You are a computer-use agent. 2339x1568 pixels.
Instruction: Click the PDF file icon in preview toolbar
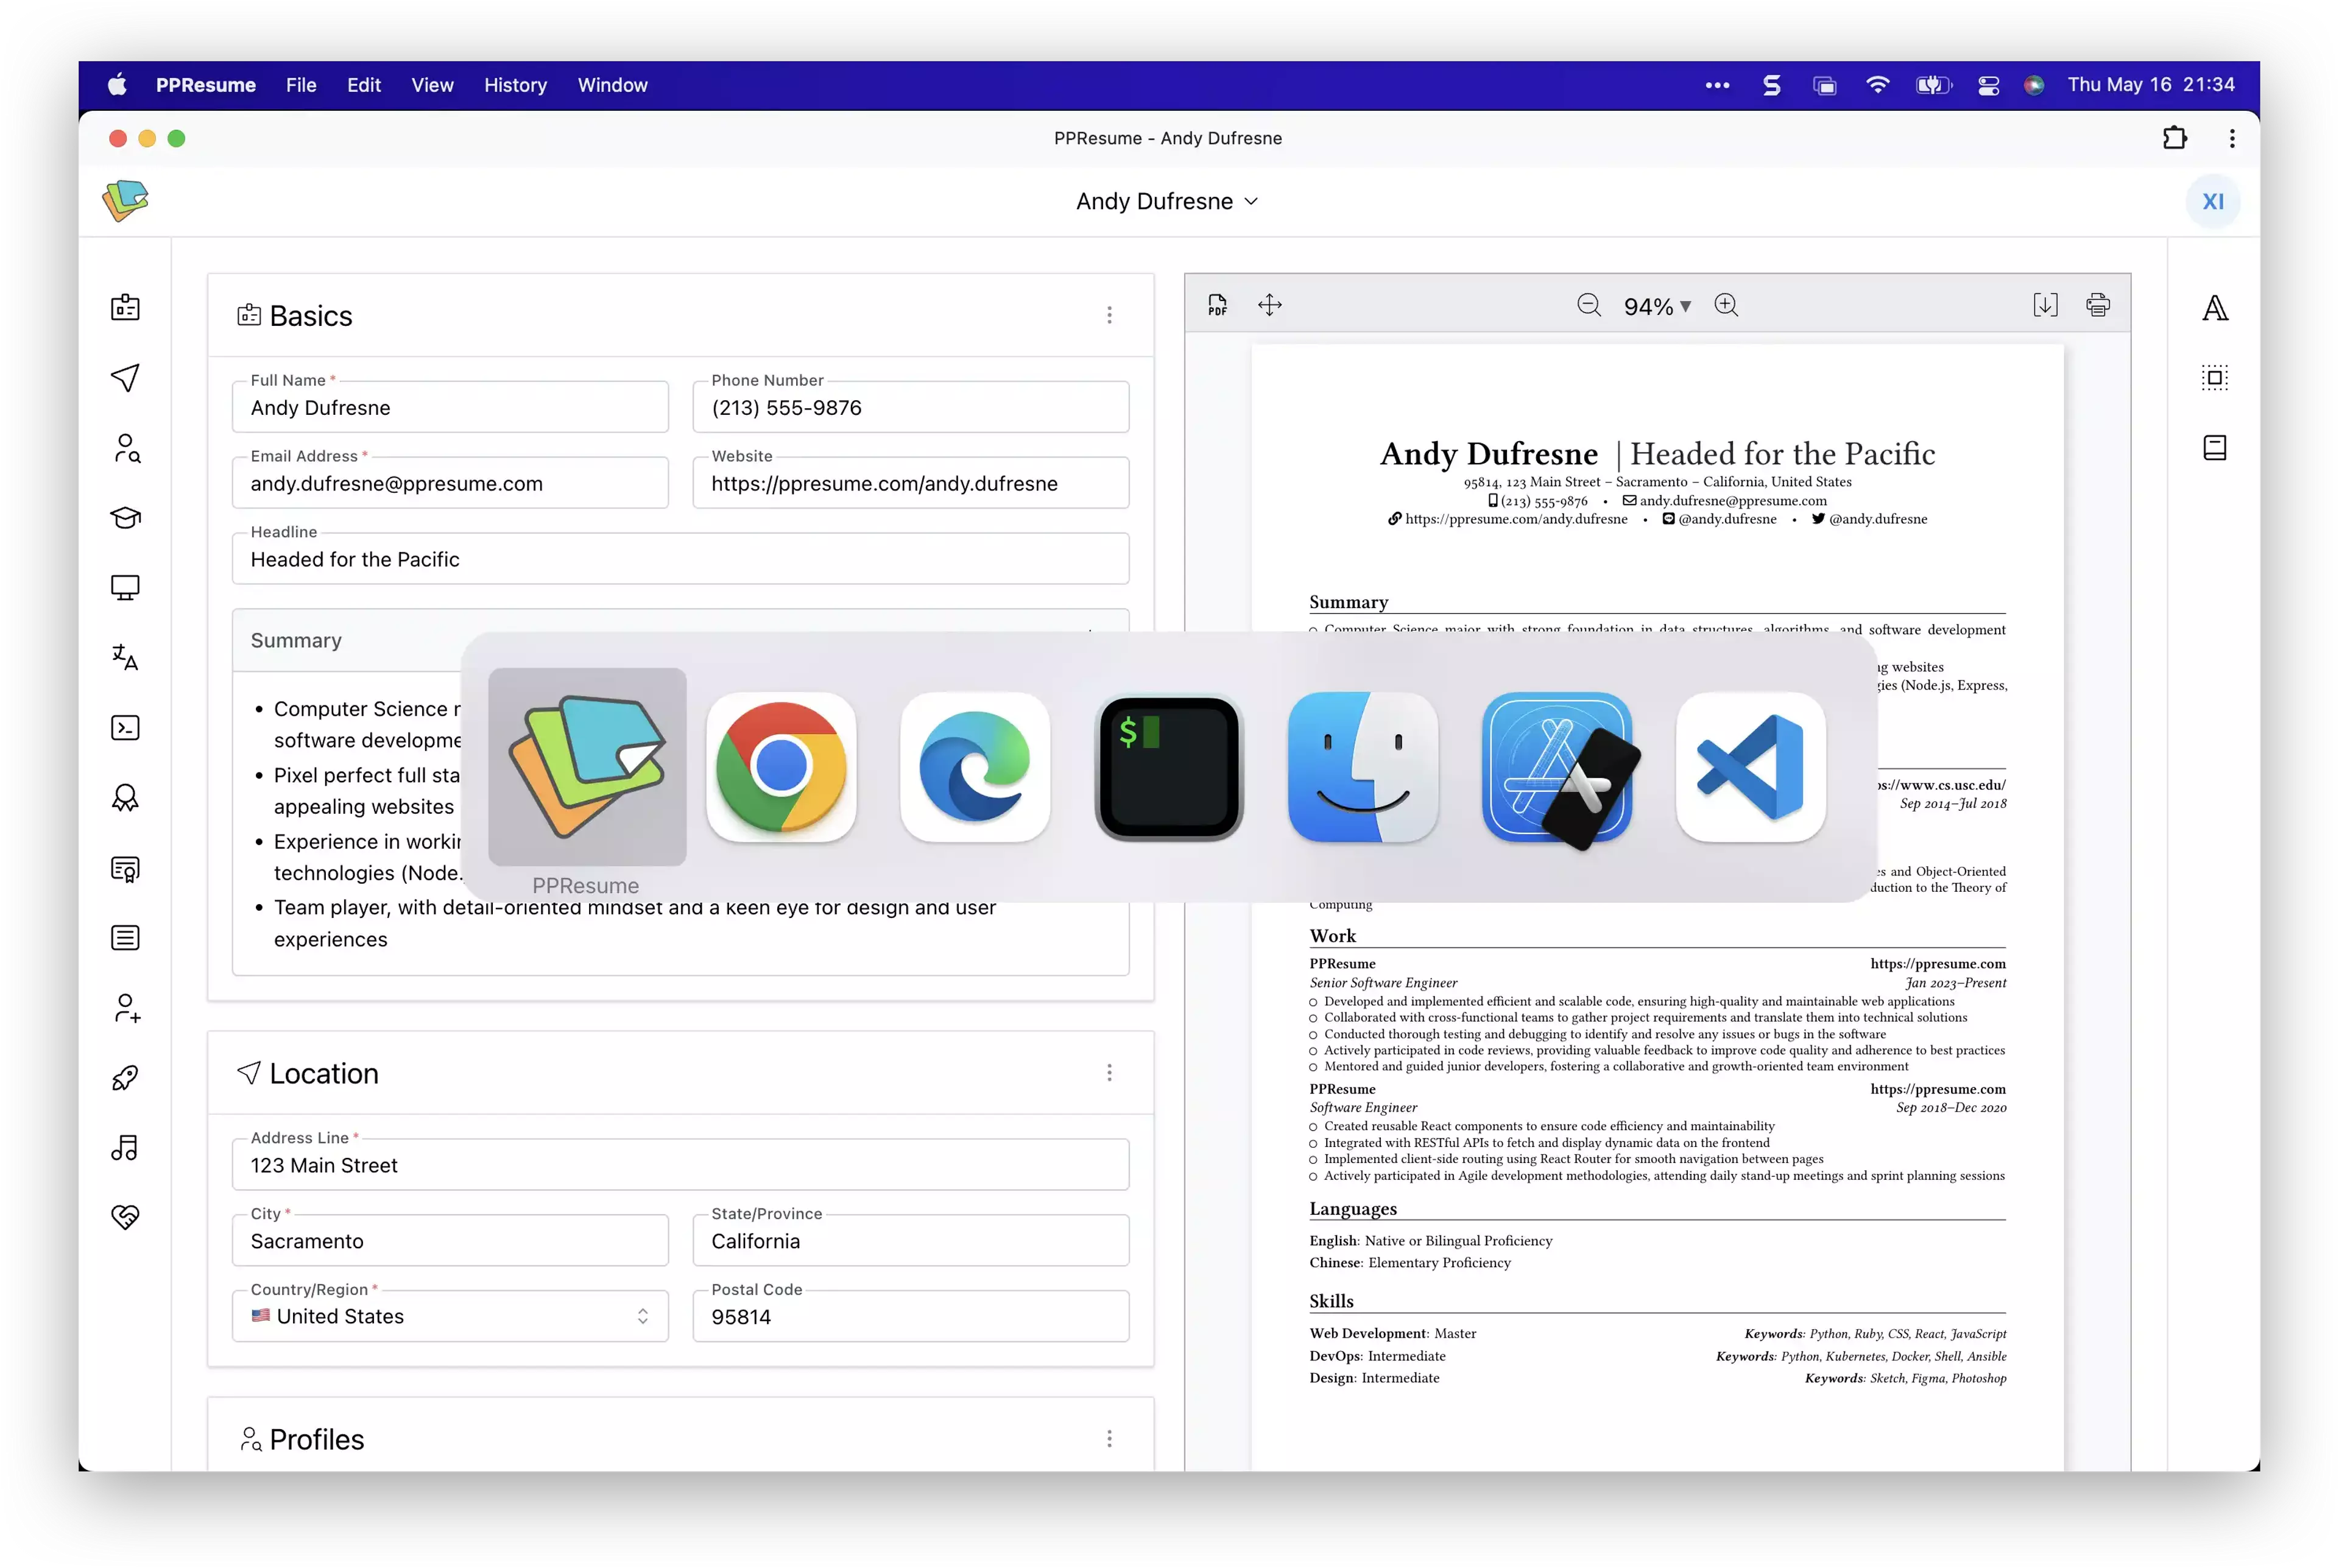click(1217, 305)
